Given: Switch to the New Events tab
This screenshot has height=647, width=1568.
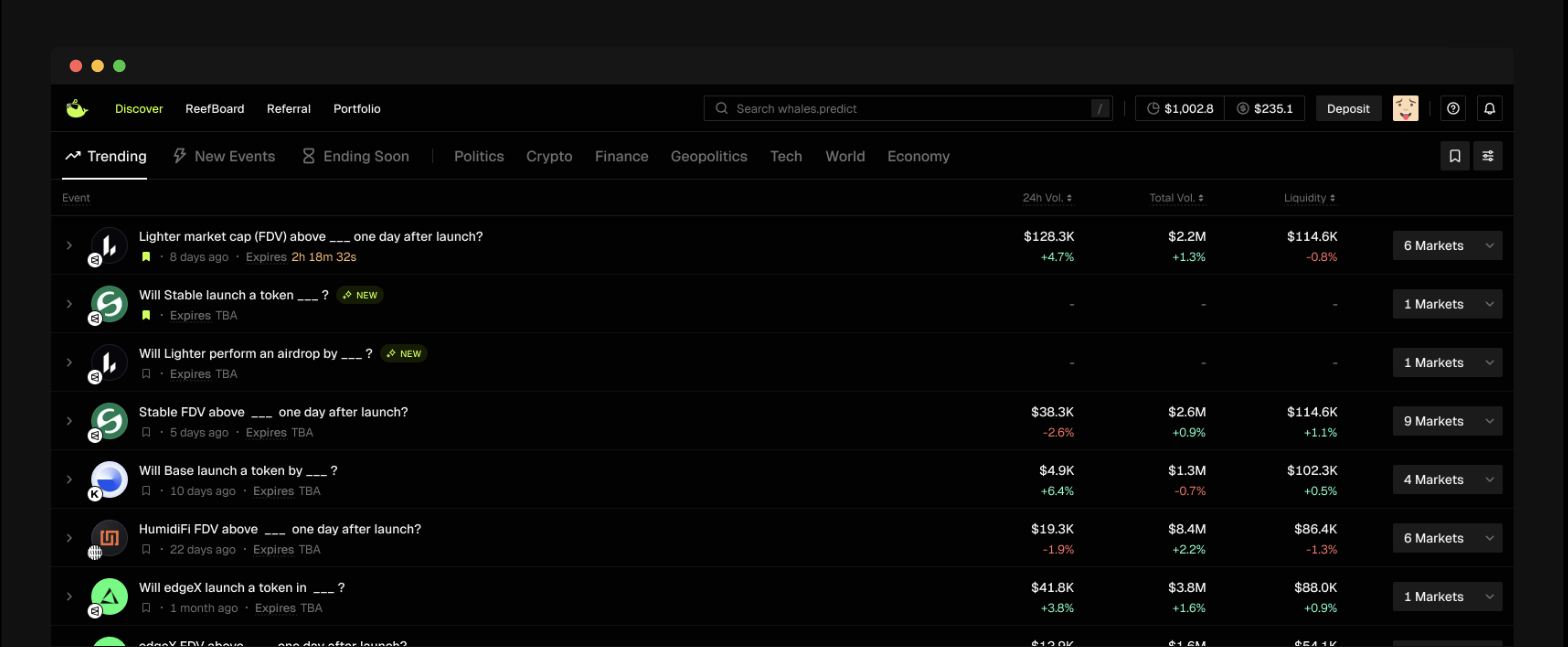Looking at the screenshot, I should (x=224, y=156).
